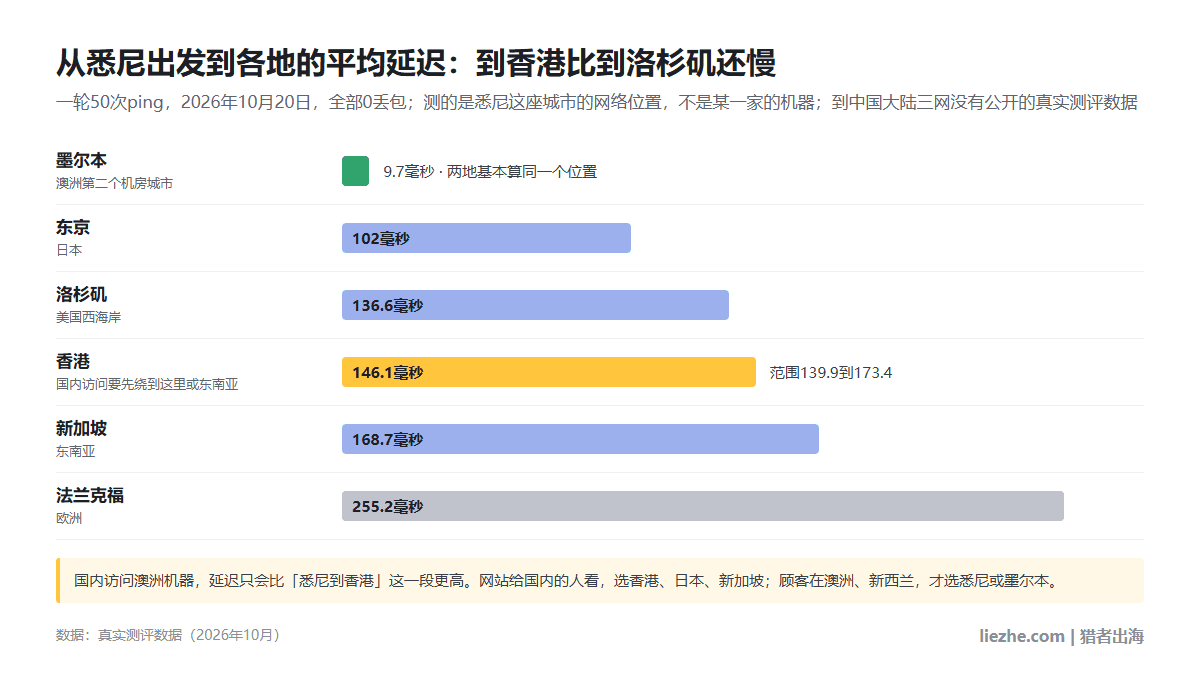Click the 东京 row label
The image size is (1200, 690).
click(x=73, y=227)
